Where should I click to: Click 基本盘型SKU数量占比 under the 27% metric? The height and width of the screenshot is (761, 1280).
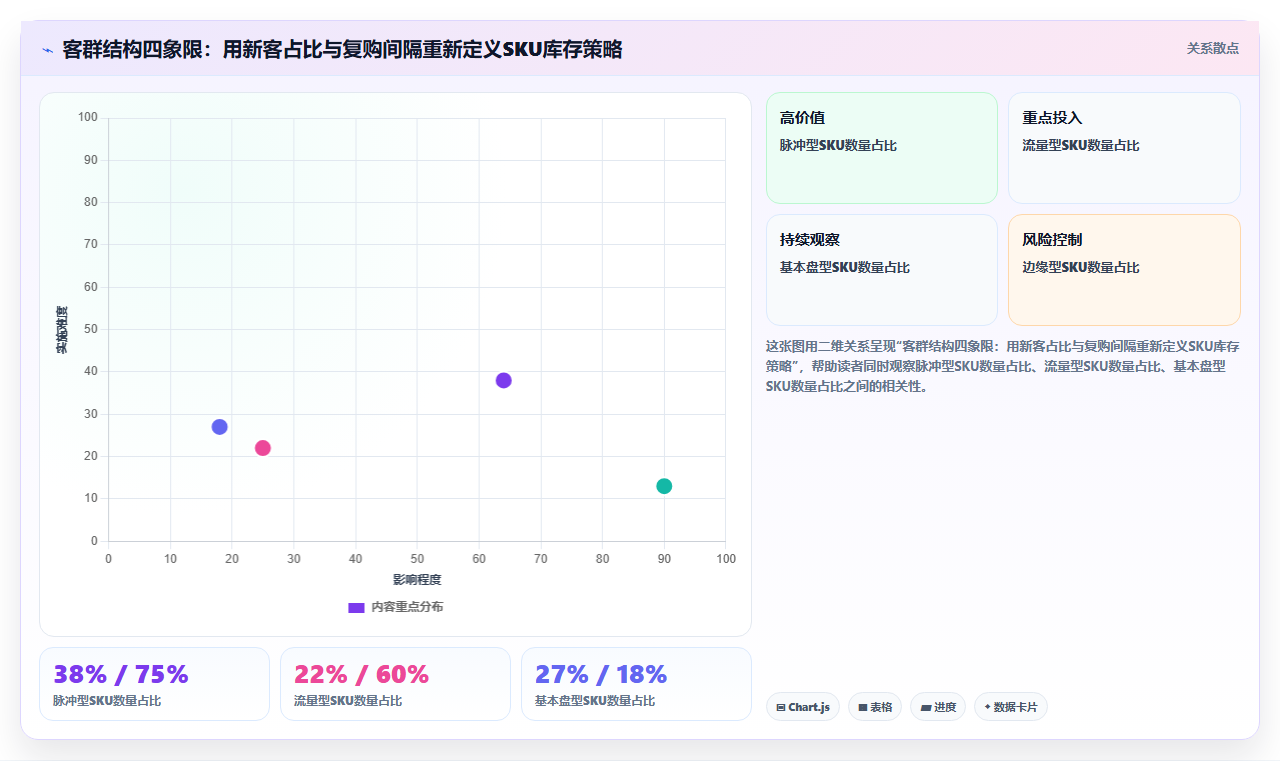coord(595,701)
